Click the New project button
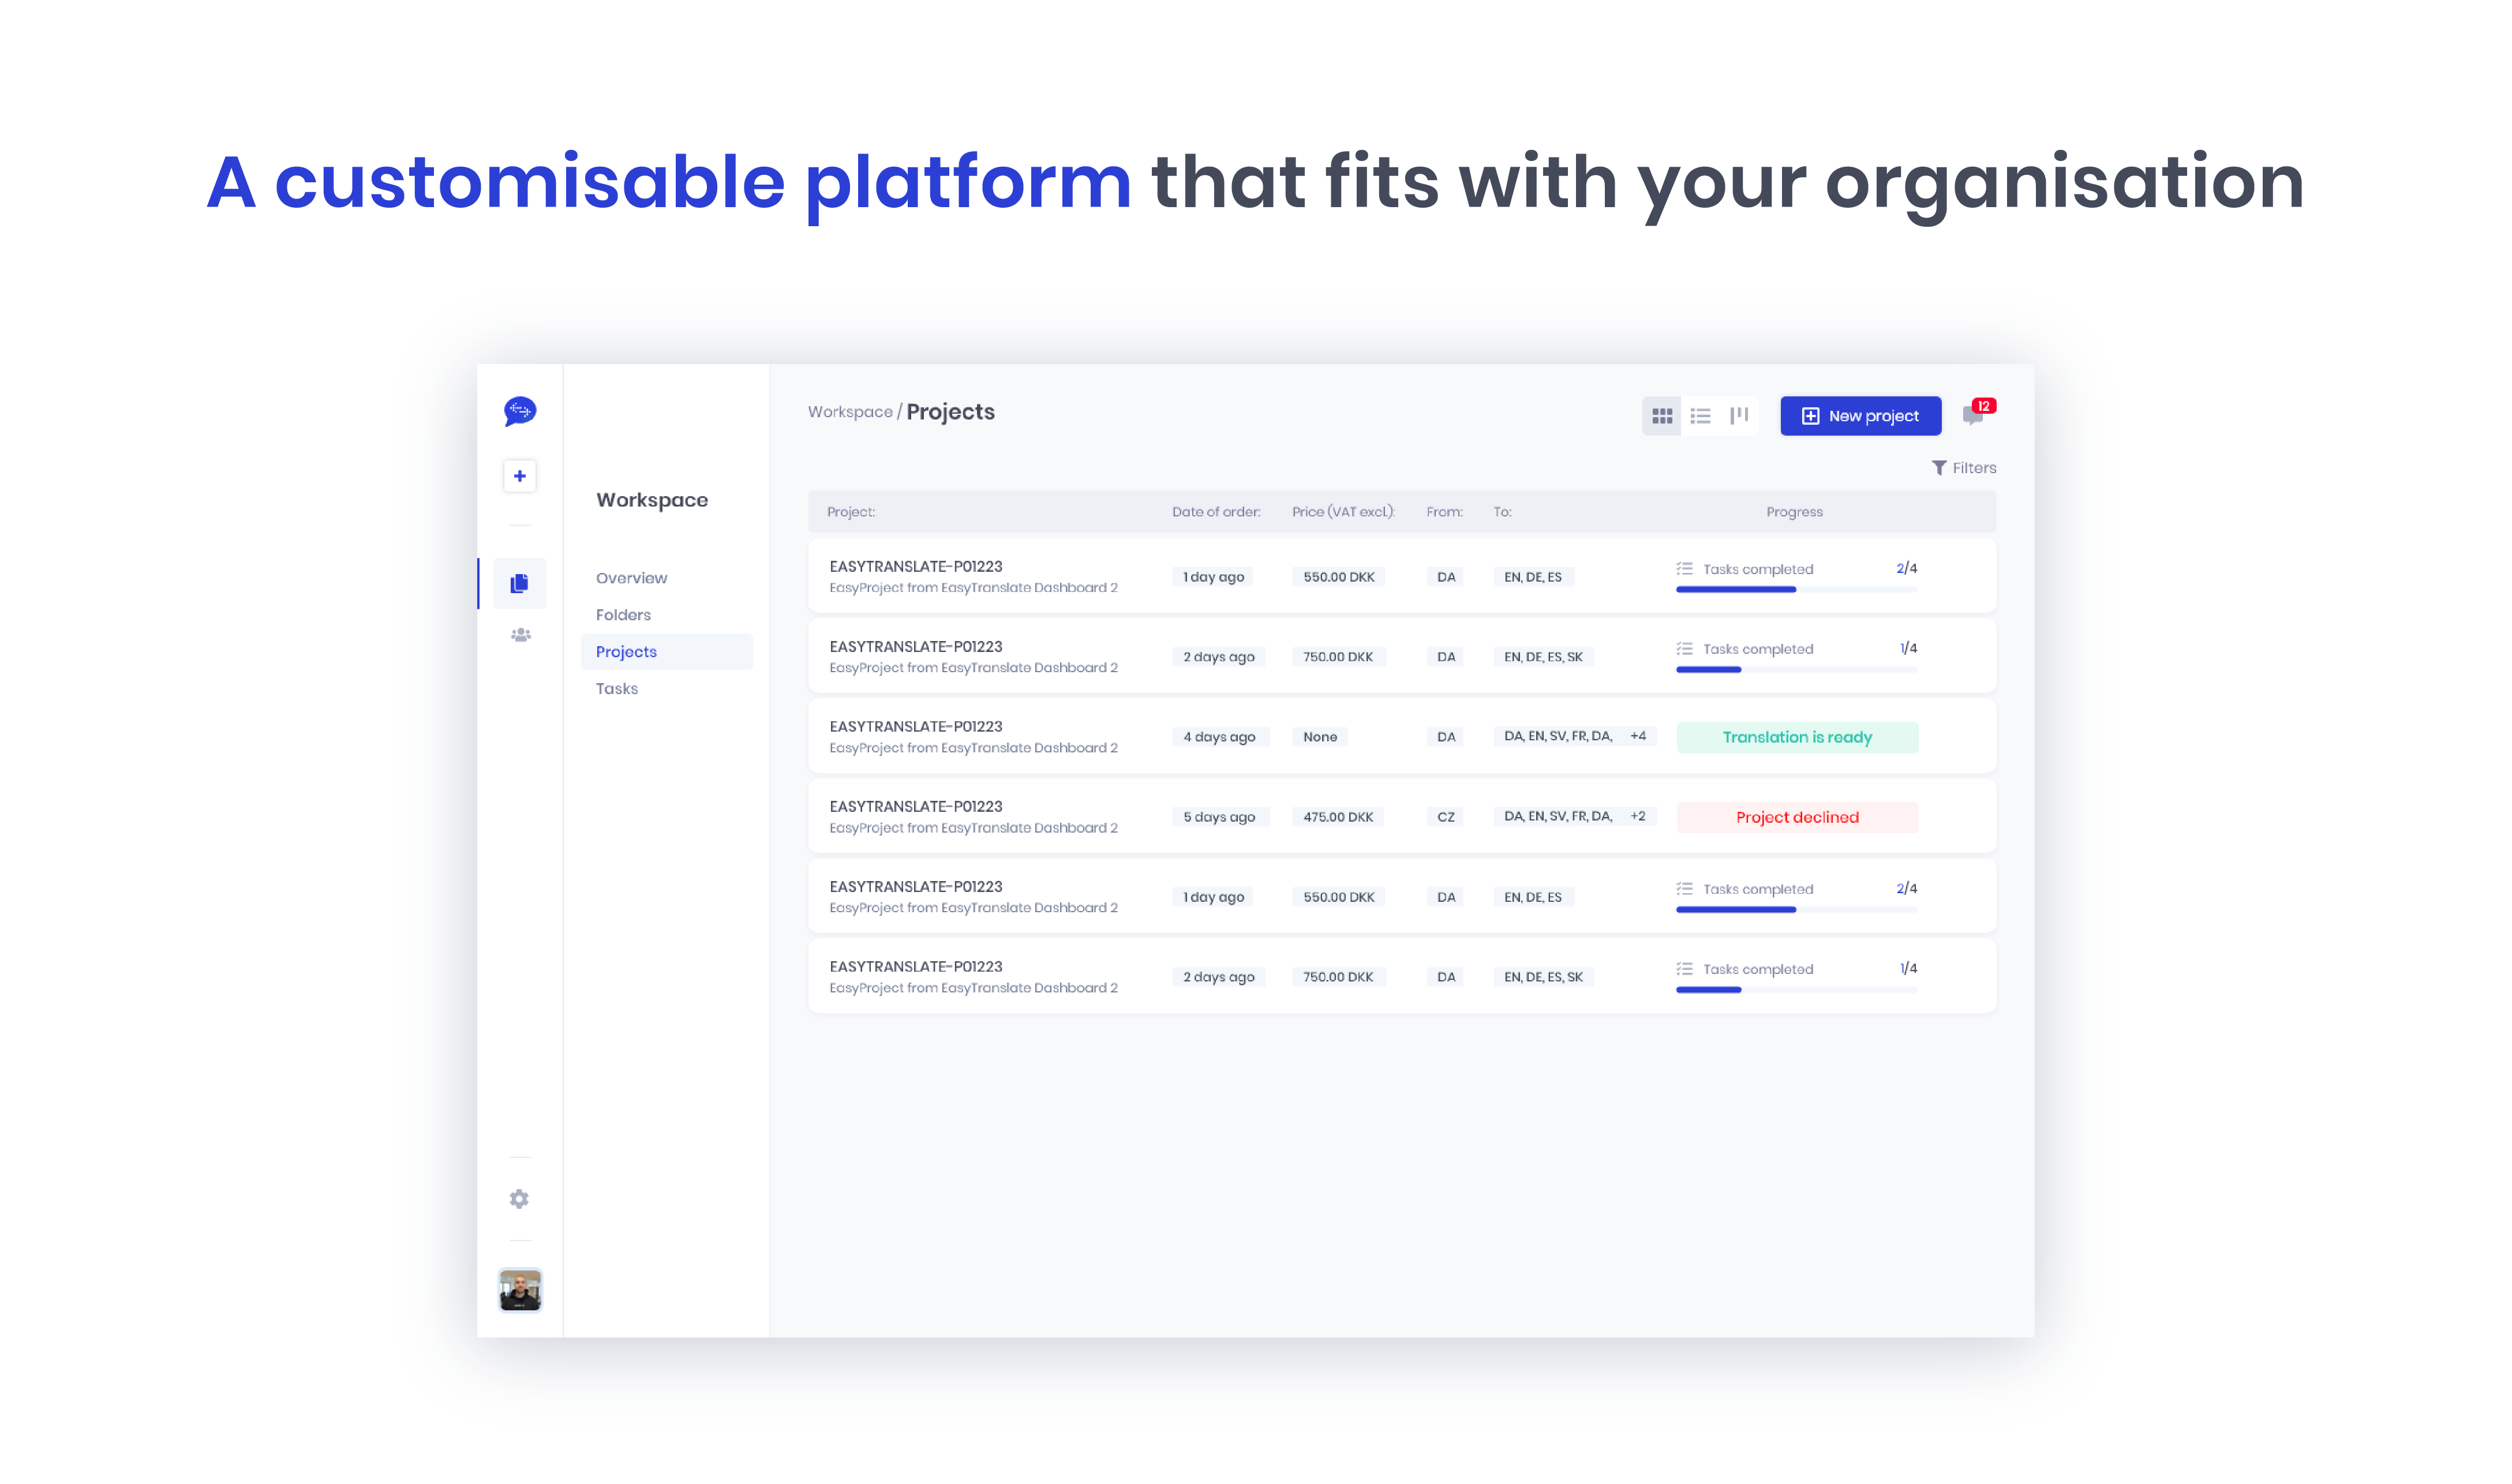The height and width of the screenshot is (1484, 2512). (1860, 416)
